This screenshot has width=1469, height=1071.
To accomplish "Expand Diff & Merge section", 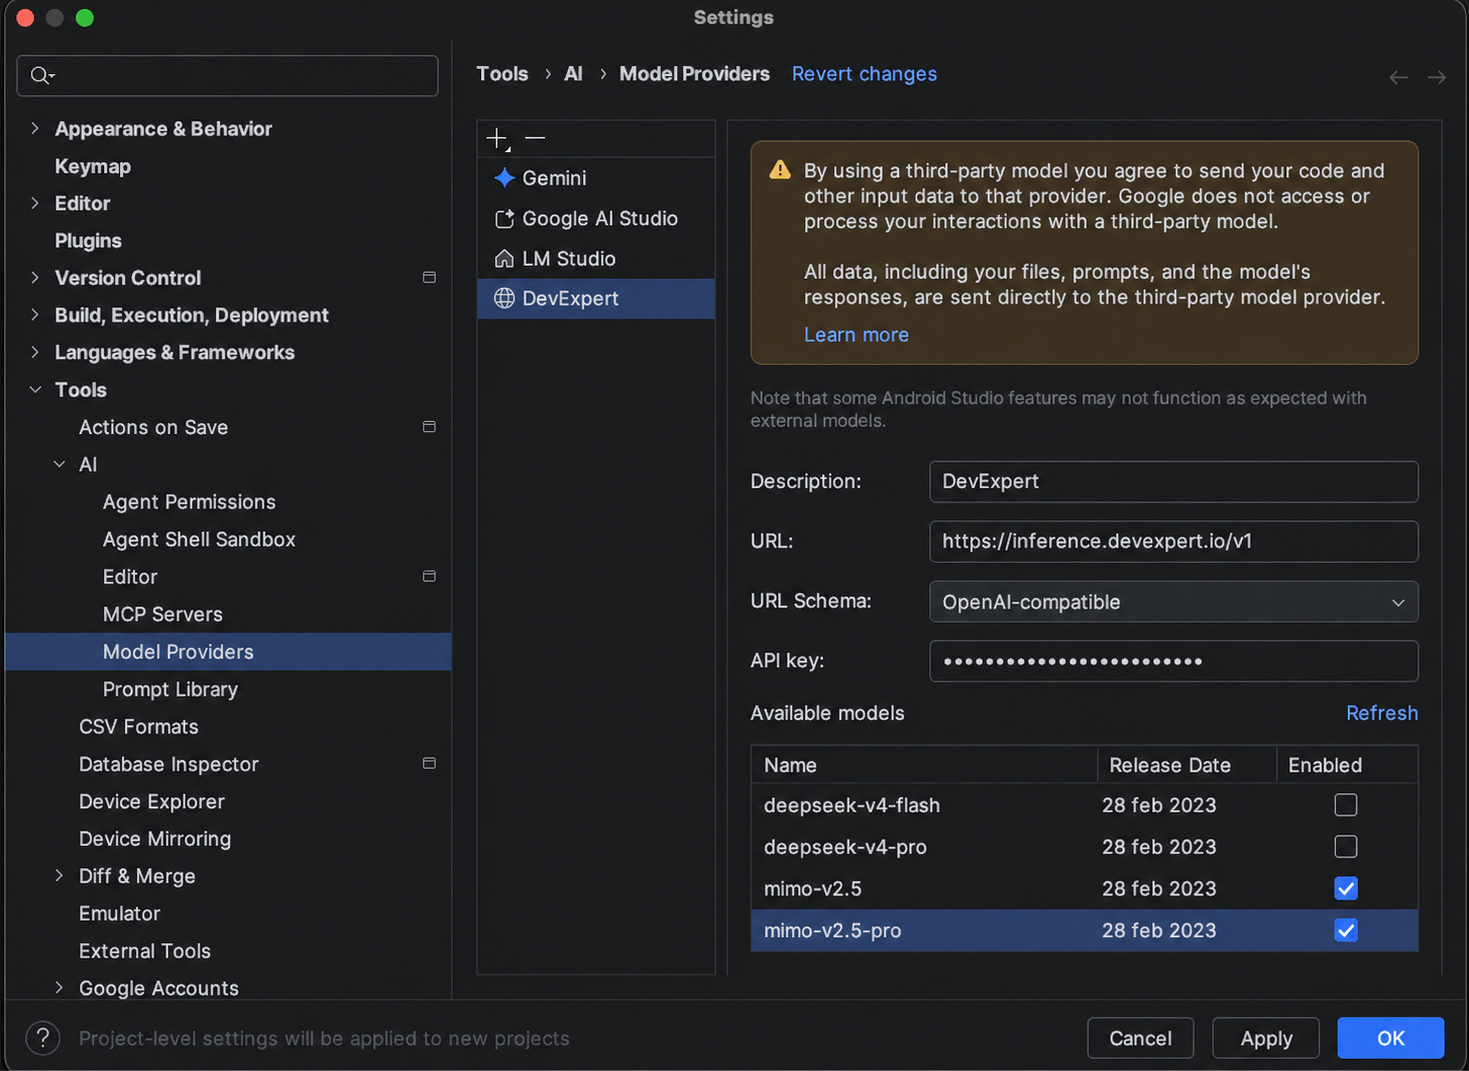I will point(59,876).
